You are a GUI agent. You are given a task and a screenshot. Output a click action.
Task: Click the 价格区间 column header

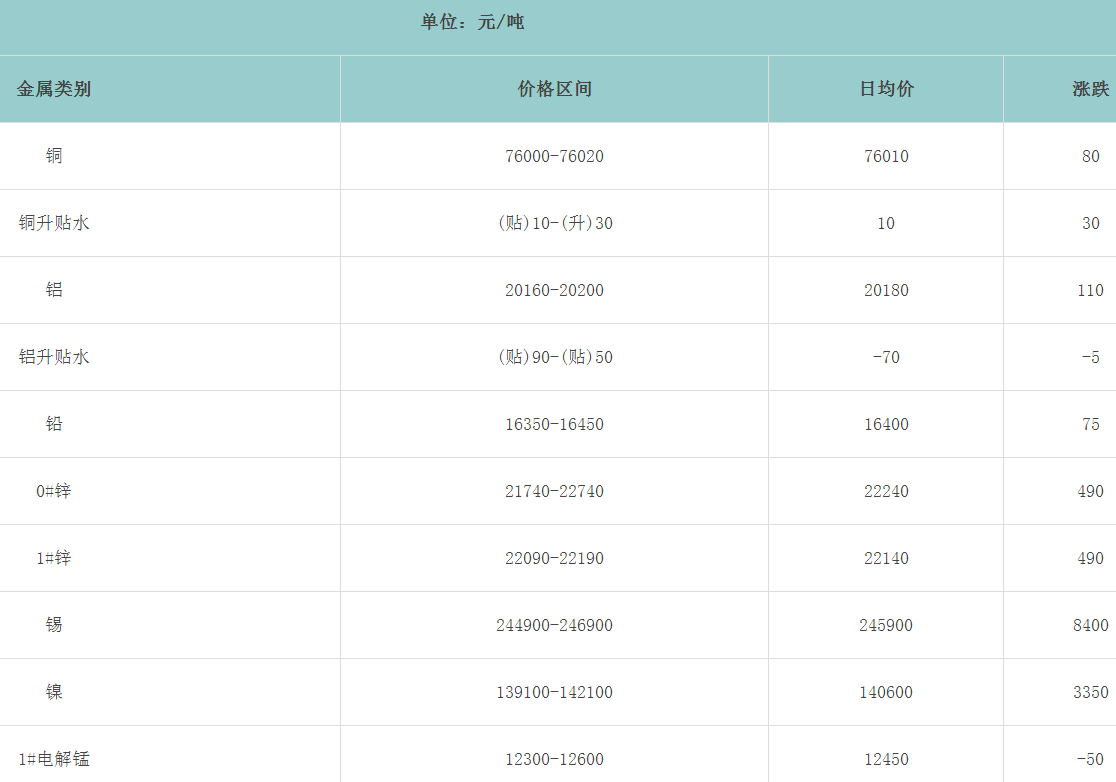[554, 89]
